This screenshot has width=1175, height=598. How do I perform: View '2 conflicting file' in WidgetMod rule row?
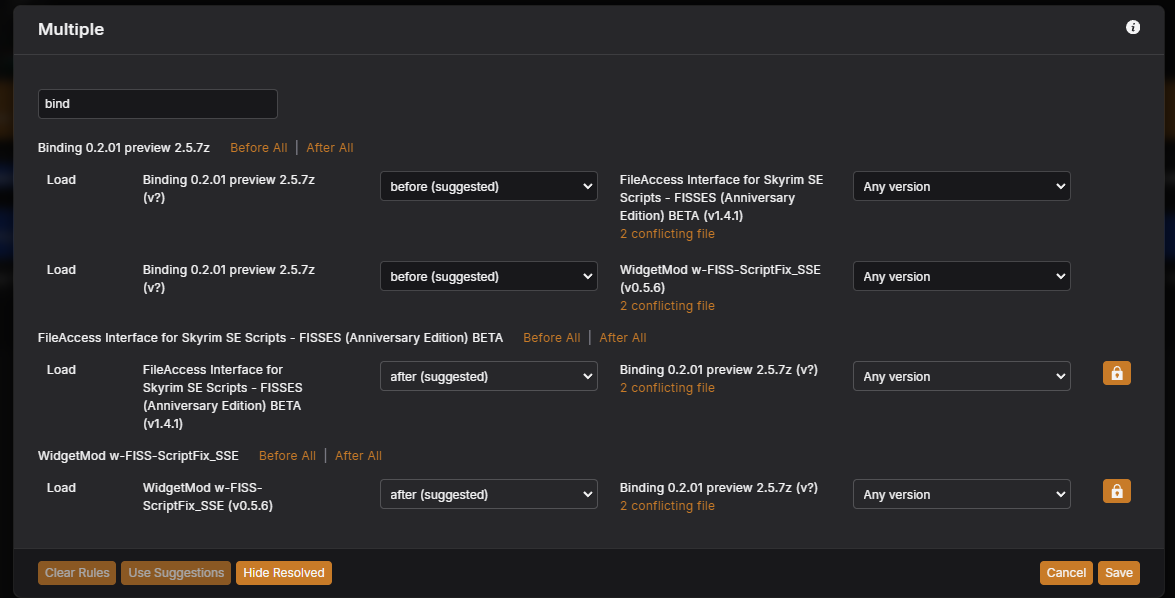click(667, 506)
